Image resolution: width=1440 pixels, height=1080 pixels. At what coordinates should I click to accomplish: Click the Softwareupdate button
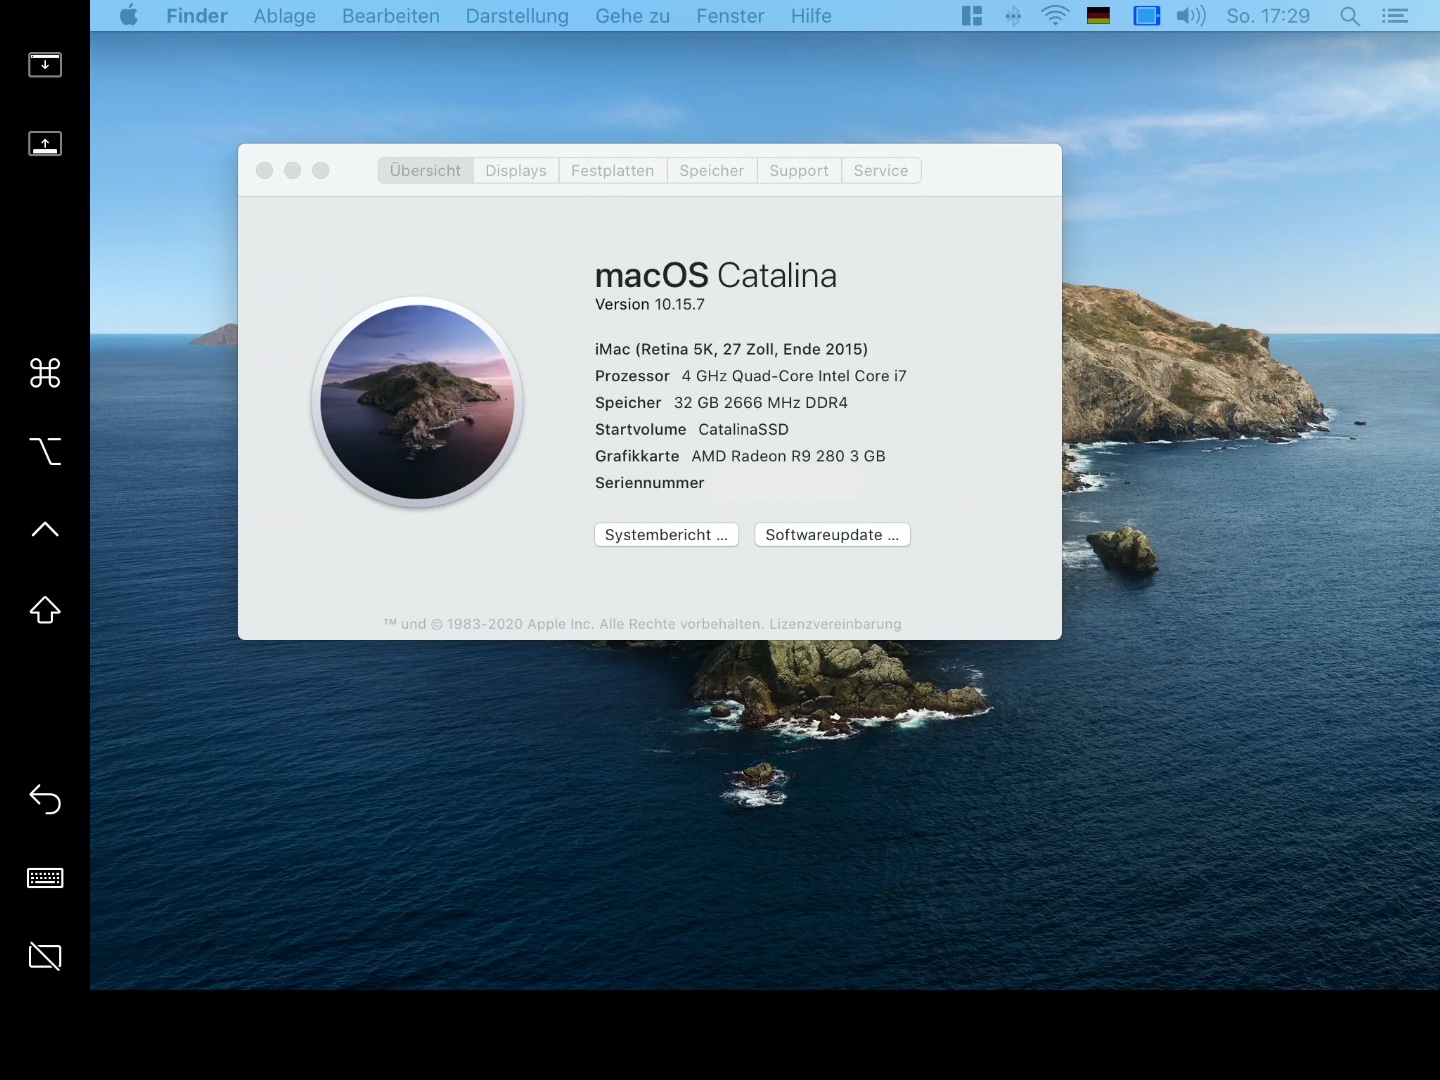click(x=832, y=535)
